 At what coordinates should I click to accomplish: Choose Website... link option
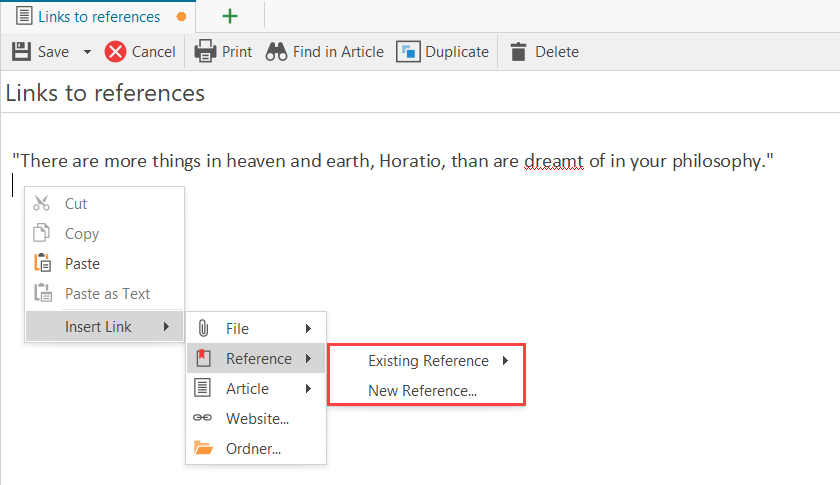tap(257, 419)
